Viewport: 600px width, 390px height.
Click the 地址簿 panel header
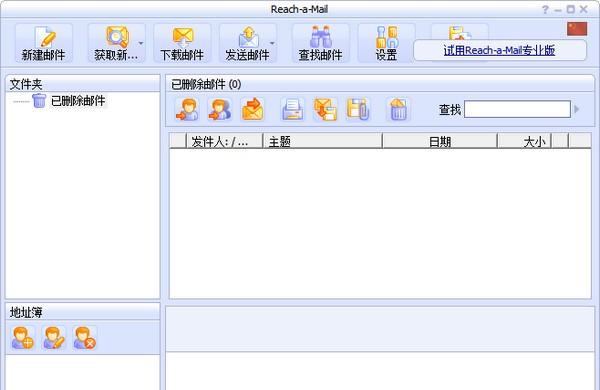(83, 312)
